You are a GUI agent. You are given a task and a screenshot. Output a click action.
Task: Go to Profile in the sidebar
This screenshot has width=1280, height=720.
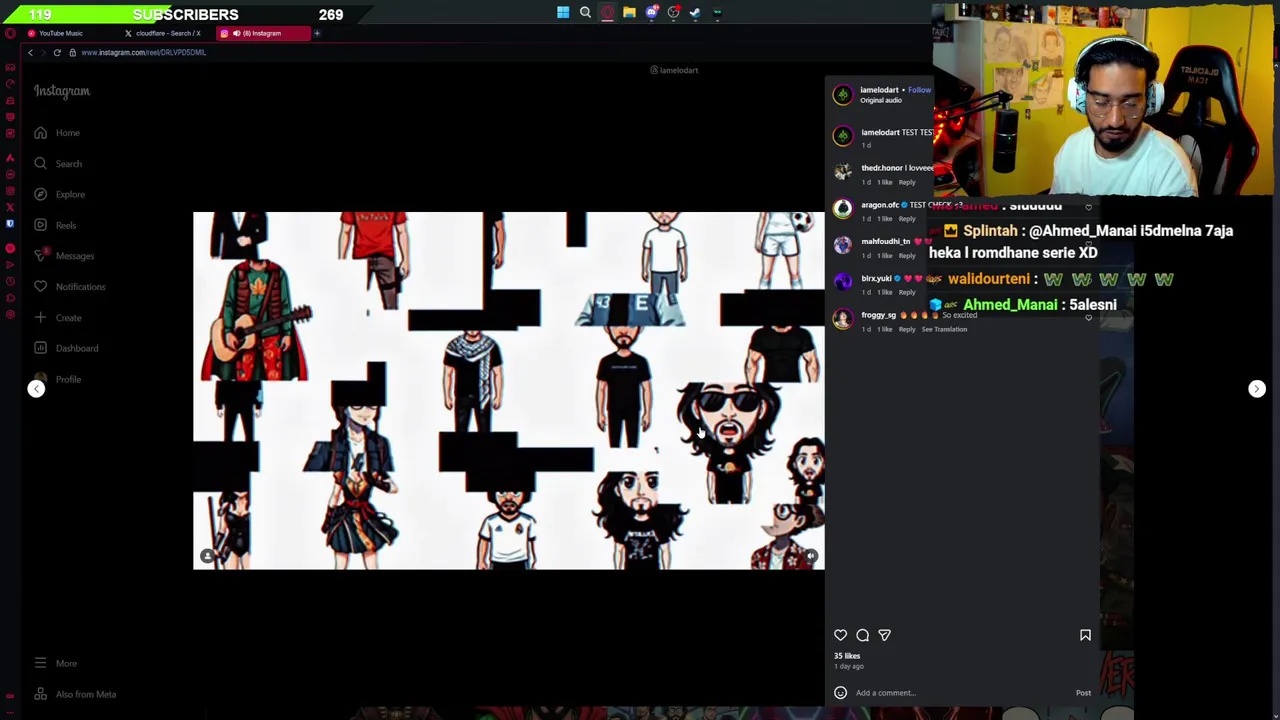[x=56, y=379]
